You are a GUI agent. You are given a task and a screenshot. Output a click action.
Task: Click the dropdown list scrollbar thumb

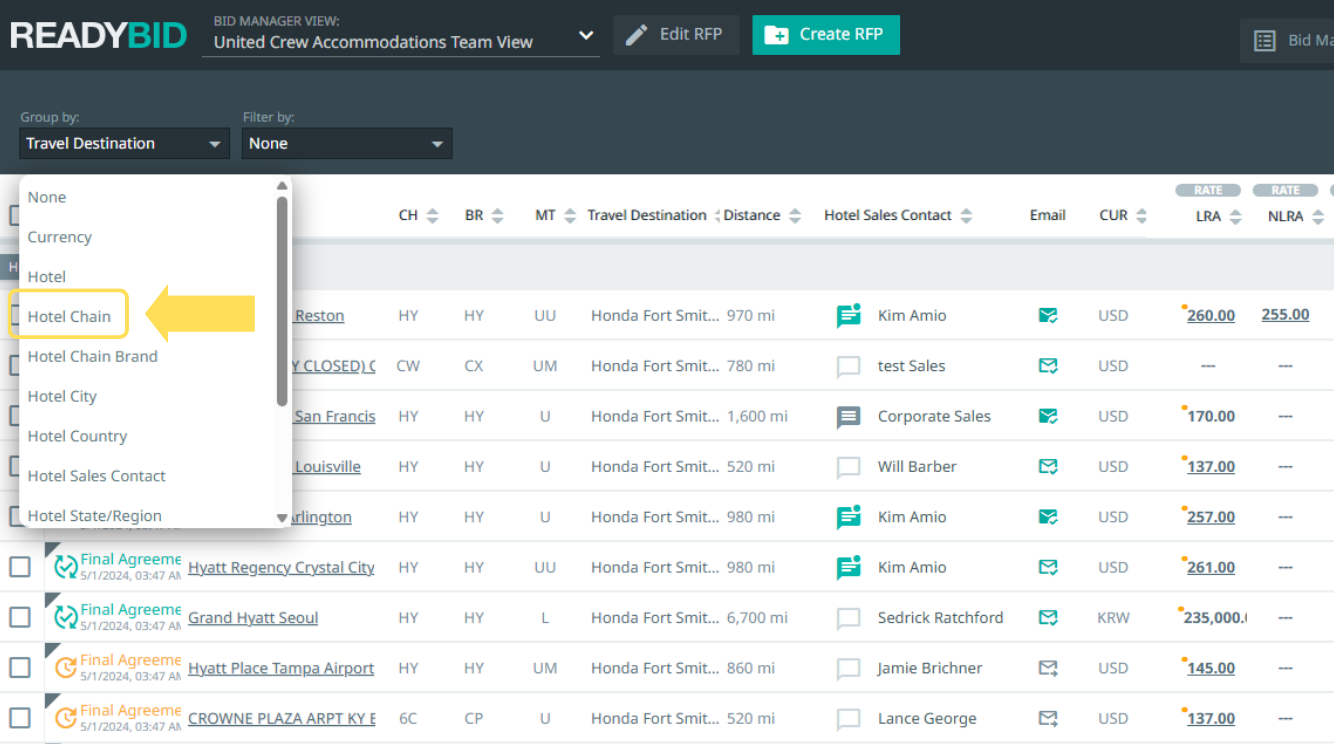(x=282, y=301)
